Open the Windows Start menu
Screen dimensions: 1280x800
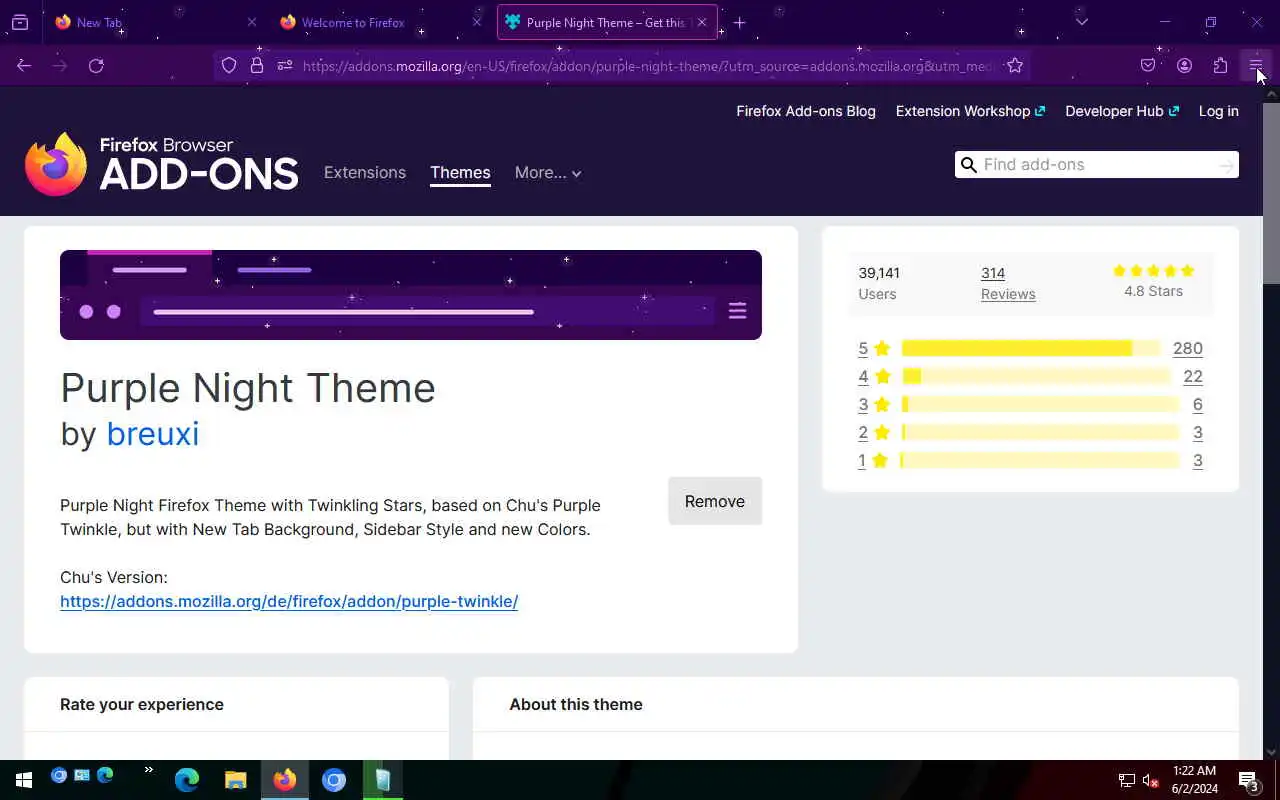tap(24, 780)
